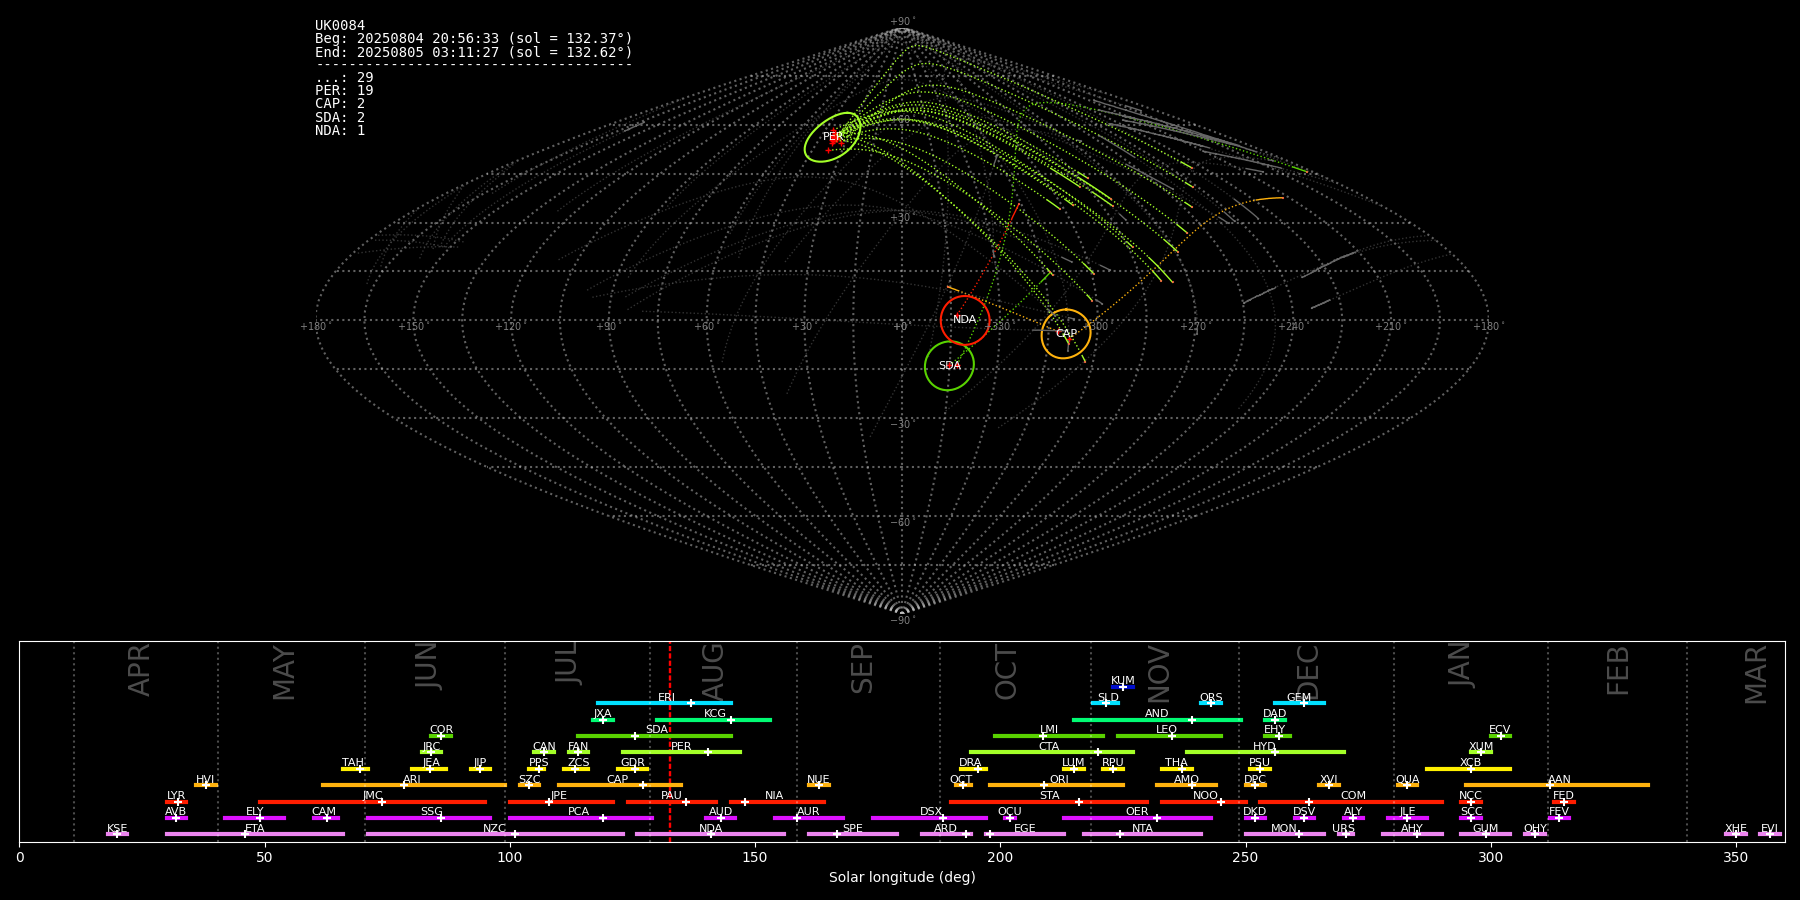This screenshot has height=900, width=1800.
Task: Click the green SDA radiant circle on map
Action: [949, 366]
